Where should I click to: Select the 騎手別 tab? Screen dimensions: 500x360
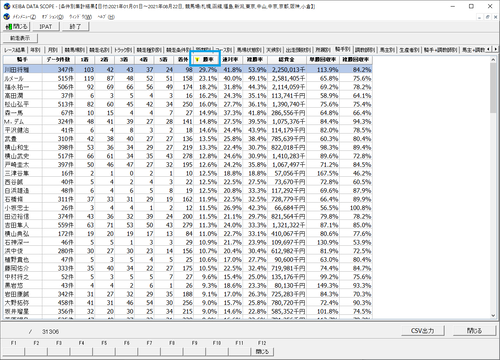pyautogui.click(x=342, y=49)
